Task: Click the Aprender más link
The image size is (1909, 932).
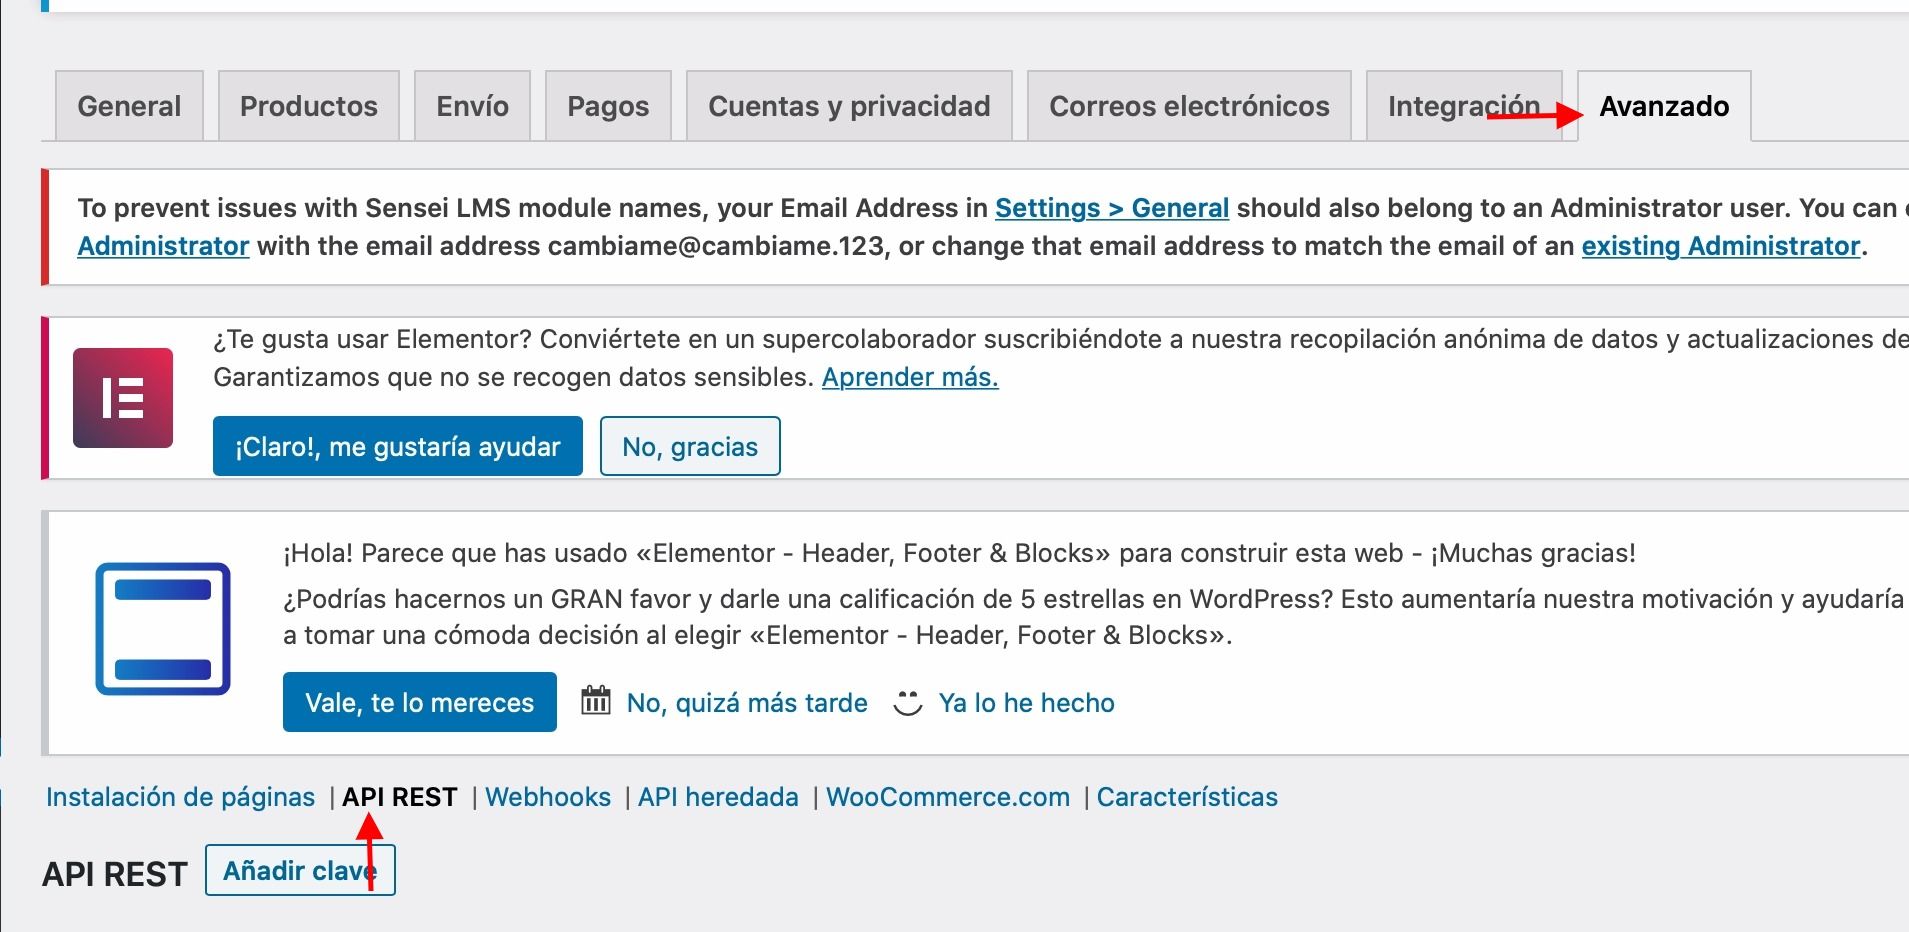Action: point(910,377)
